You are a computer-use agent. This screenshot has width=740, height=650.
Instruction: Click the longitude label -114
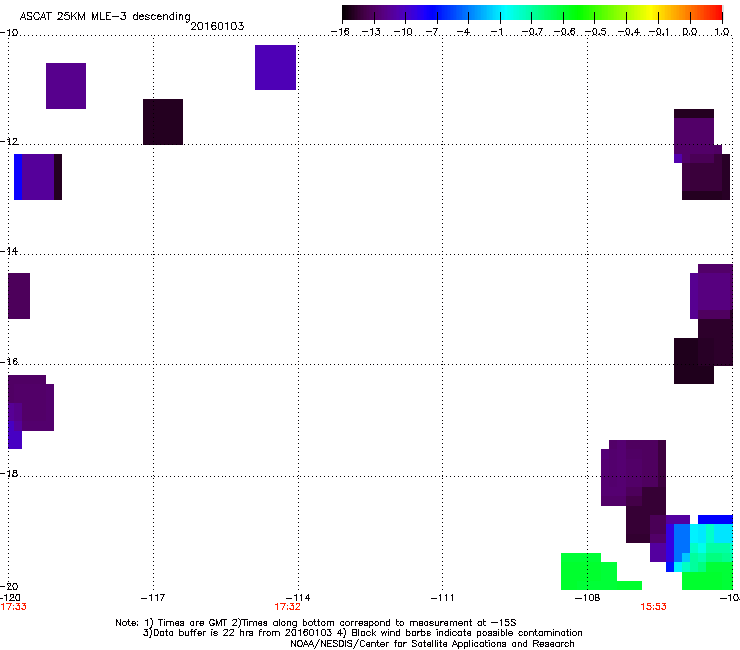click(x=298, y=598)
